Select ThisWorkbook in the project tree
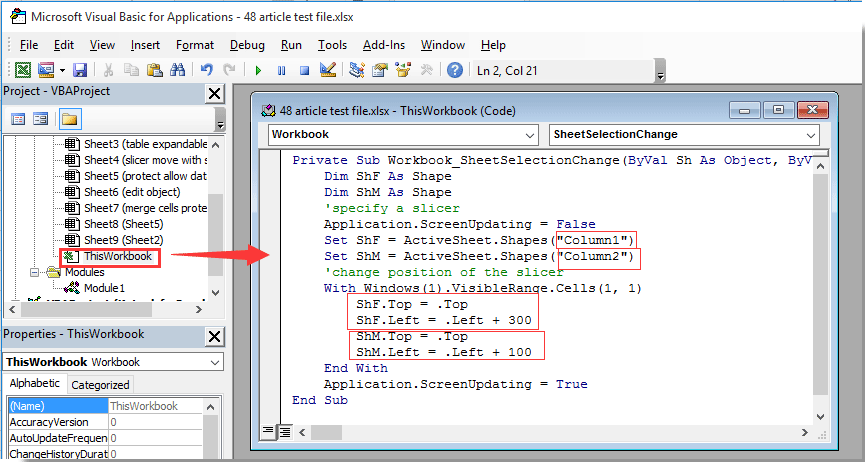This screenshot has height=462, width=865. (x=117, y=257)
